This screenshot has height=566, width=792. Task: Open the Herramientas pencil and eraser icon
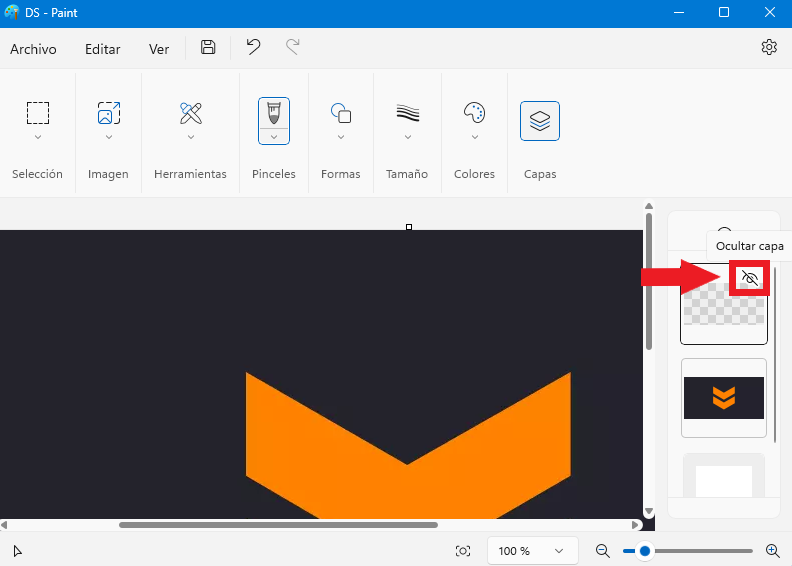click(190, 113)
